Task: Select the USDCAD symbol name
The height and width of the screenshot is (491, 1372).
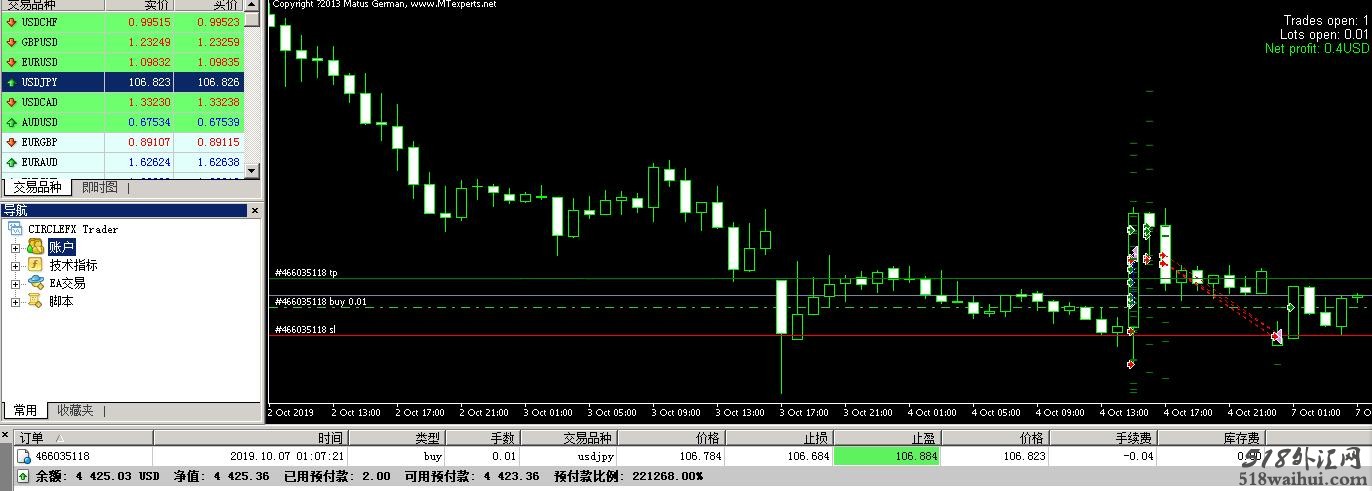Action: [x=39, y=102]
